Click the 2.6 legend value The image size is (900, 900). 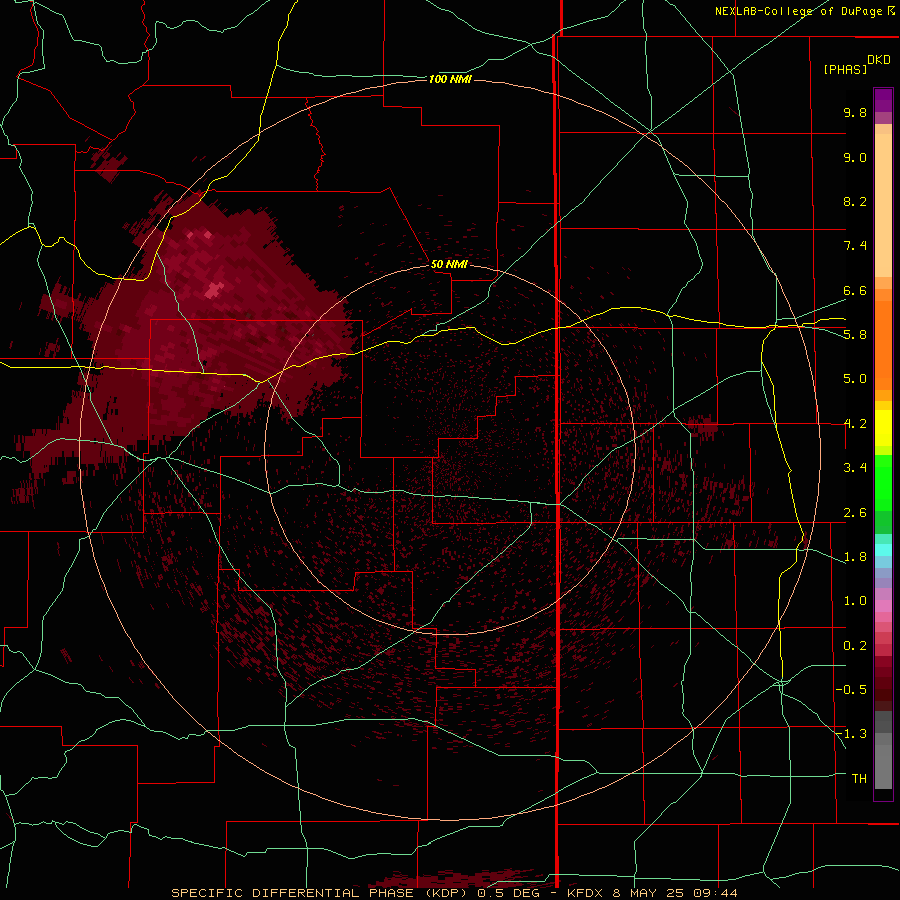click(855, 513)
